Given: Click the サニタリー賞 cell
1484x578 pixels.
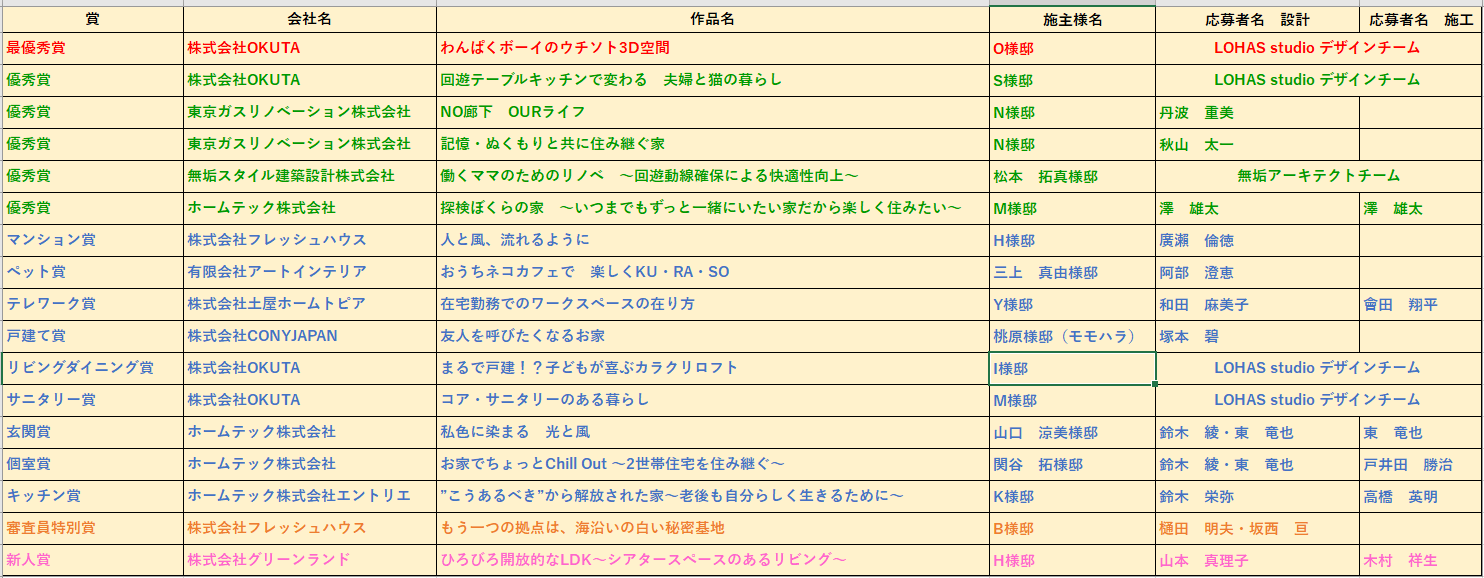Looking at the screenshot, I should click(x=93, y=400).
